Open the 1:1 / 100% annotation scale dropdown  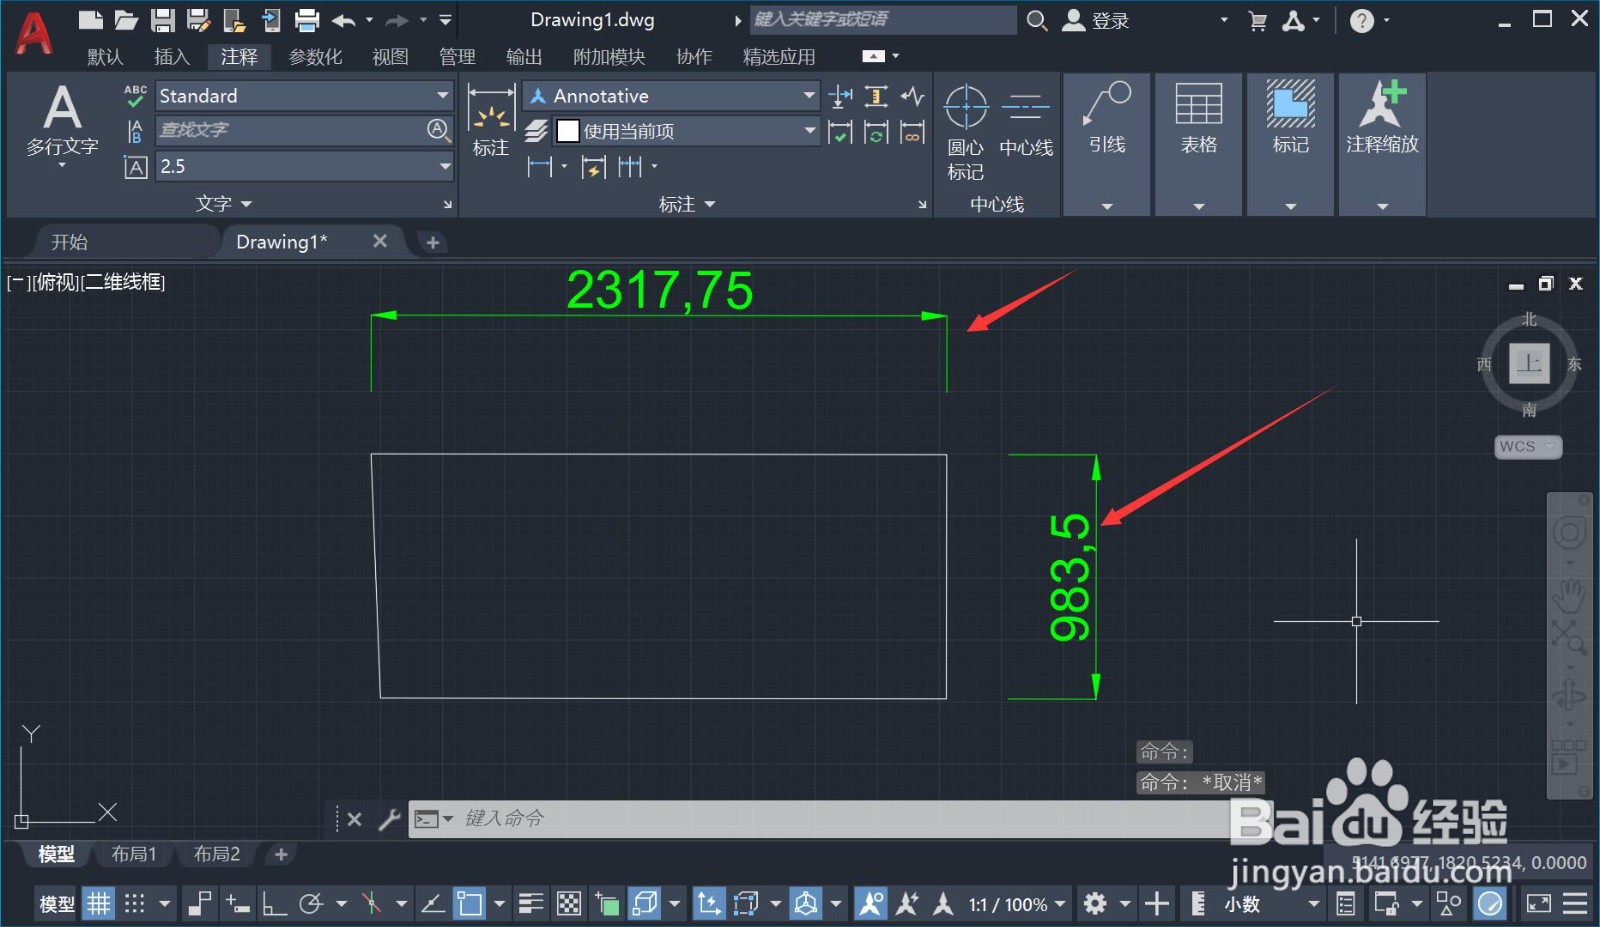(x=1017, y=905)
